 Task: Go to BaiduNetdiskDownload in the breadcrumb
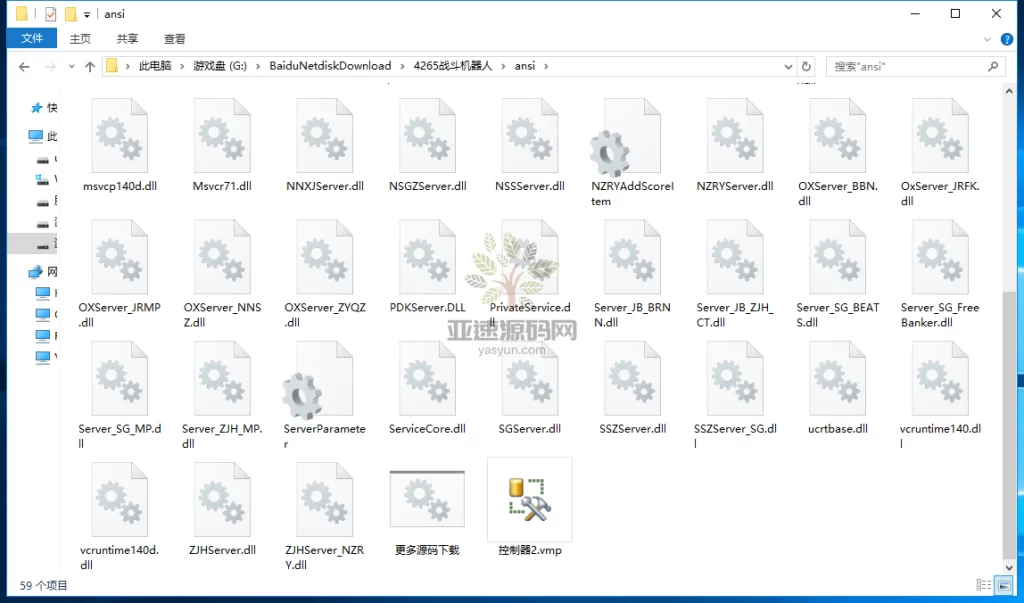tap(329, 66)
